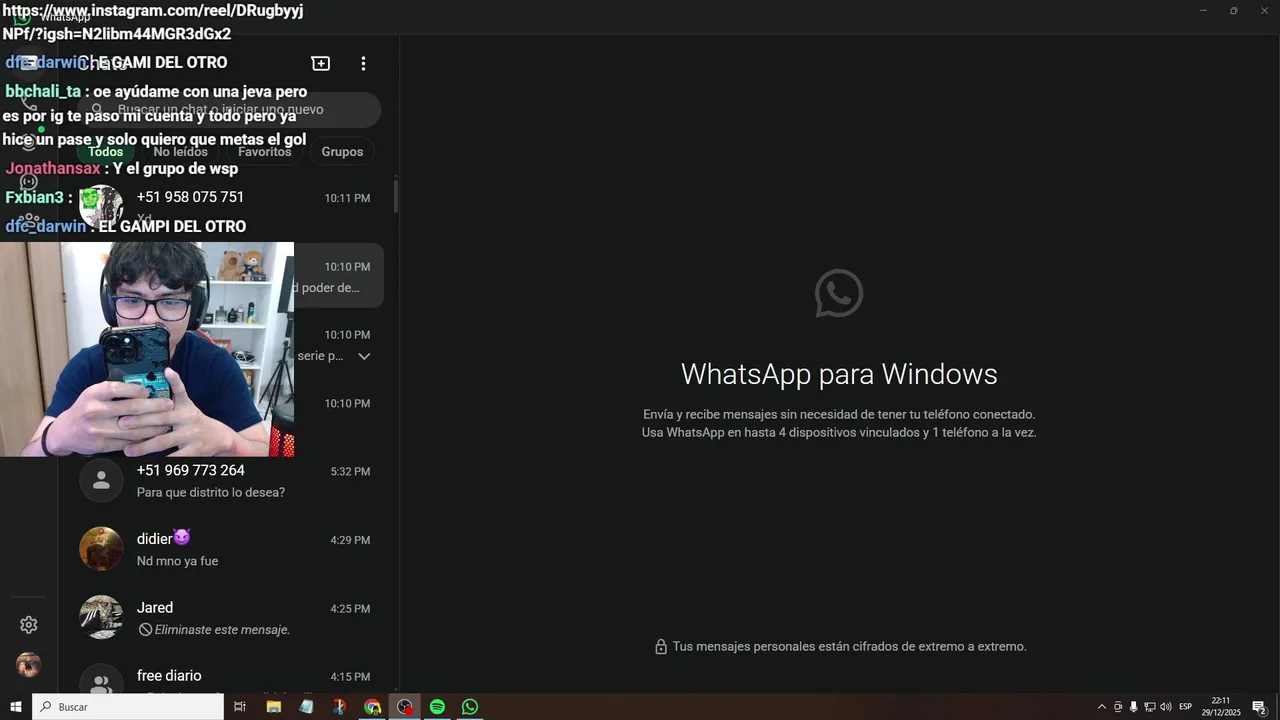
Task: Open the three-dot menu above the chat list
Action: [x=363, y=63]
